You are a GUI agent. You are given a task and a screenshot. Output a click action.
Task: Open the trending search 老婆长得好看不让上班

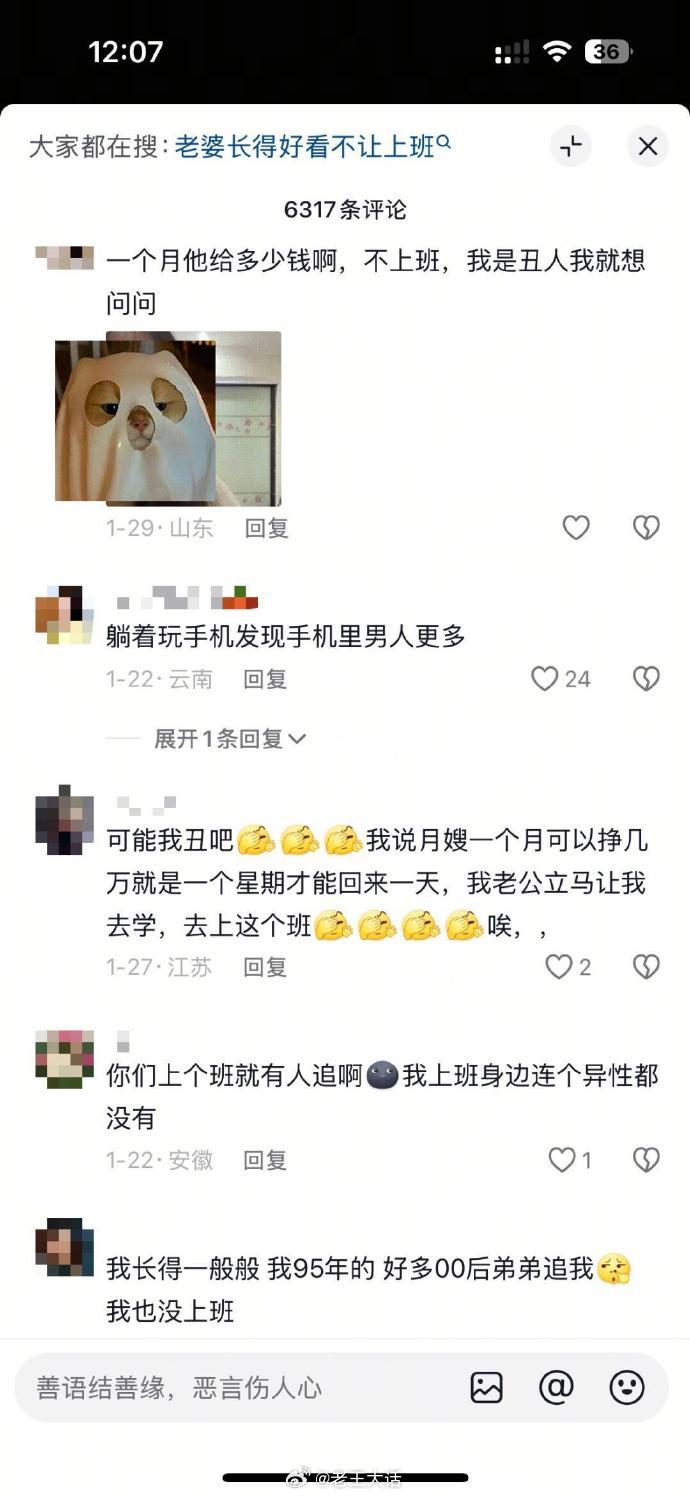pyautogui.click(x=313, y=147)
